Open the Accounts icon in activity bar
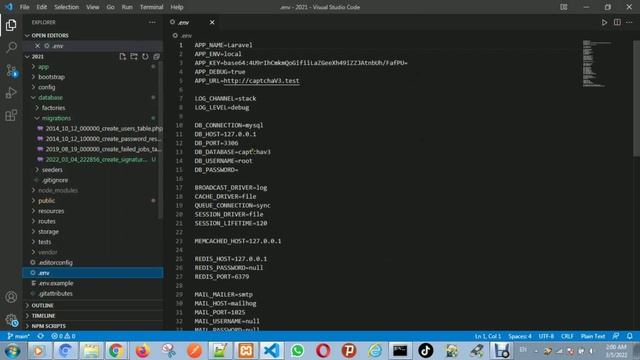 pyautogui.click(x=11, y=297)
